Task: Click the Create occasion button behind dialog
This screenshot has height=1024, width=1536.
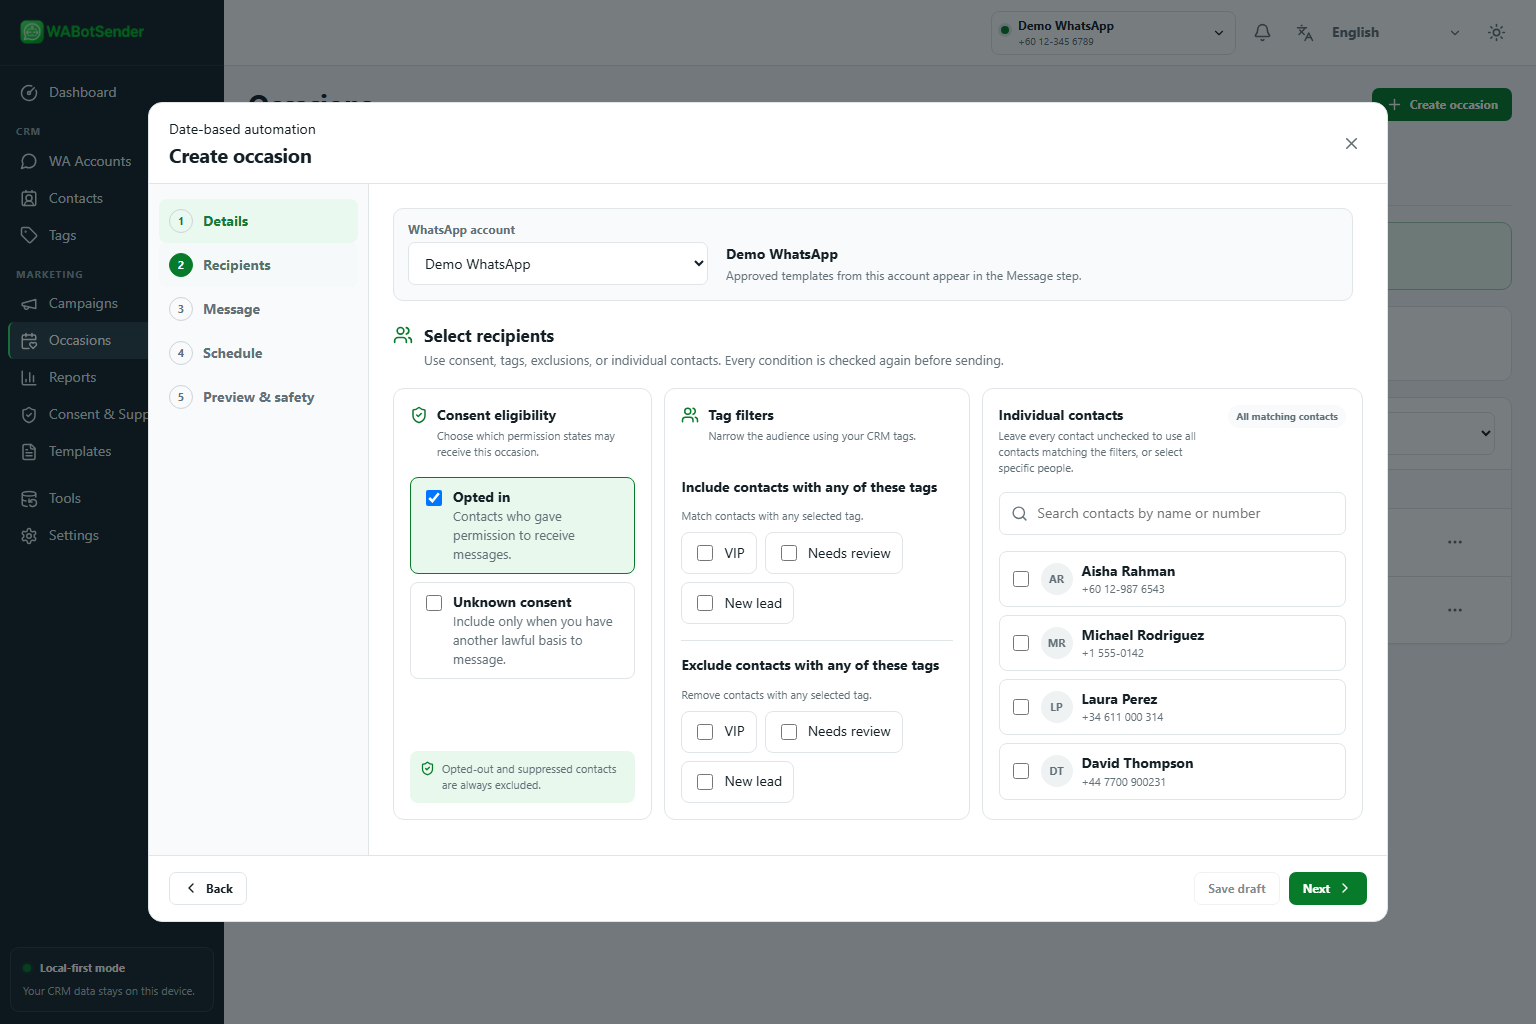Action: 1442,105
